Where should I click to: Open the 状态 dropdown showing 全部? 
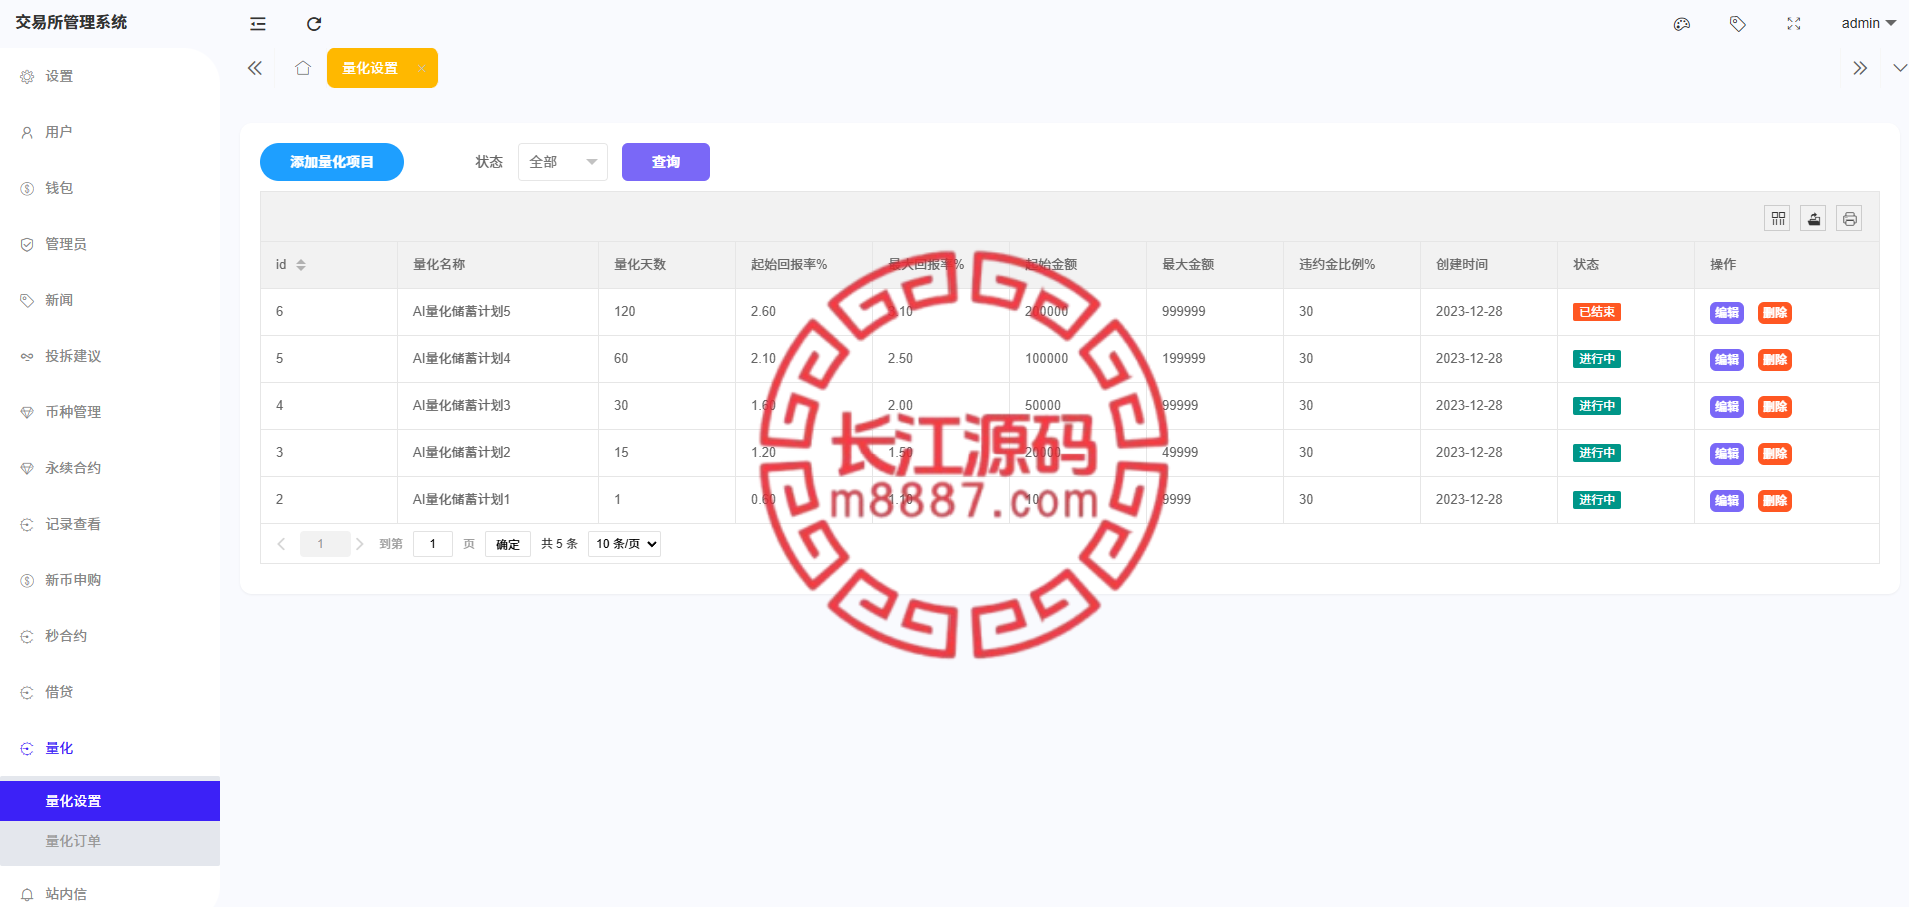(563, 162)
